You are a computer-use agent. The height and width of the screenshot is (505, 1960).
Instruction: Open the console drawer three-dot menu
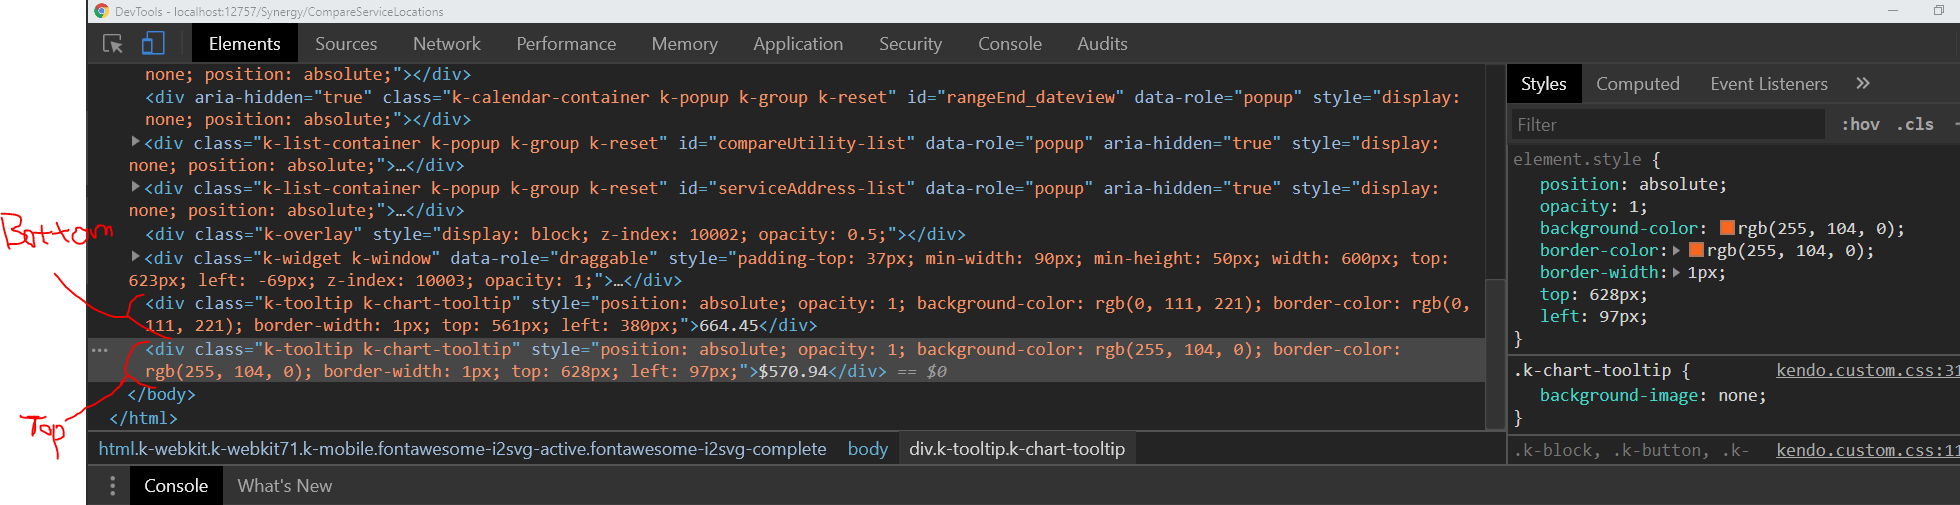(x=112, y=486)
